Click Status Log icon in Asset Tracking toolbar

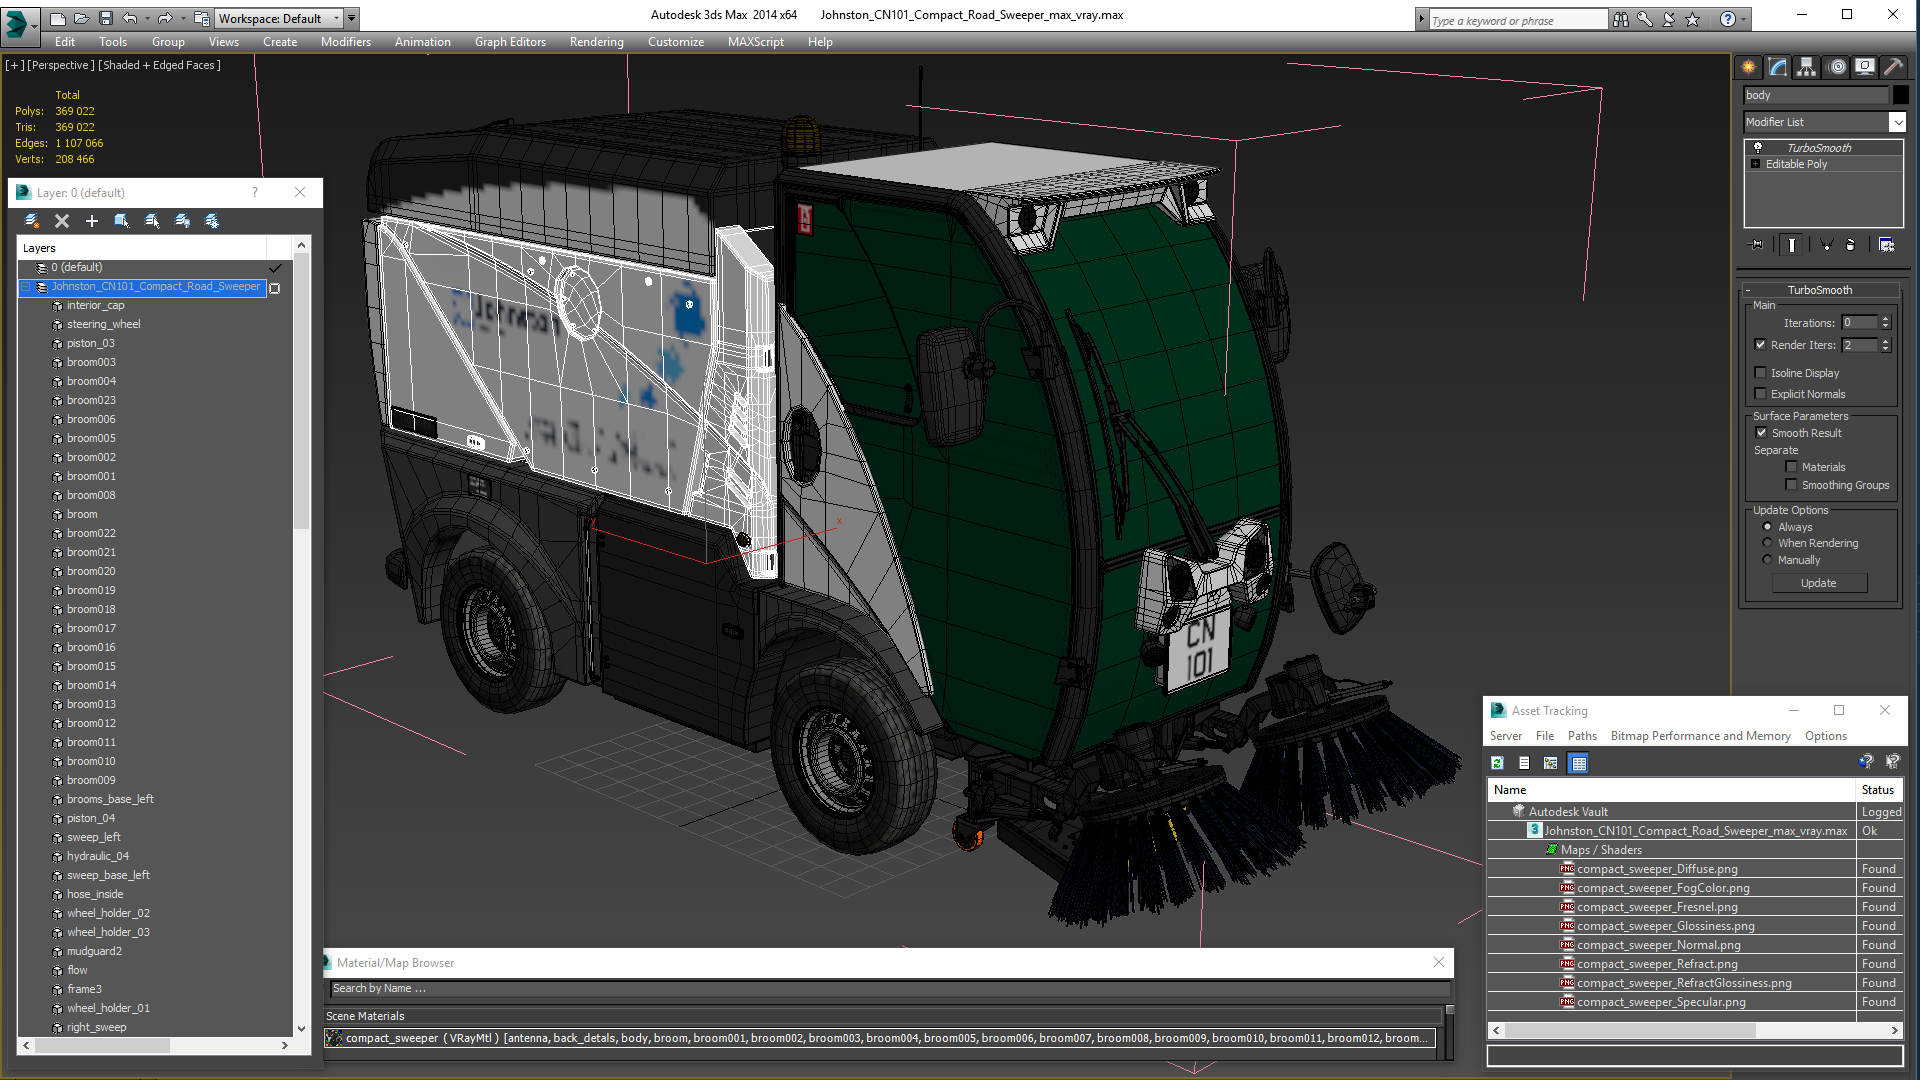coord(1524,763)
